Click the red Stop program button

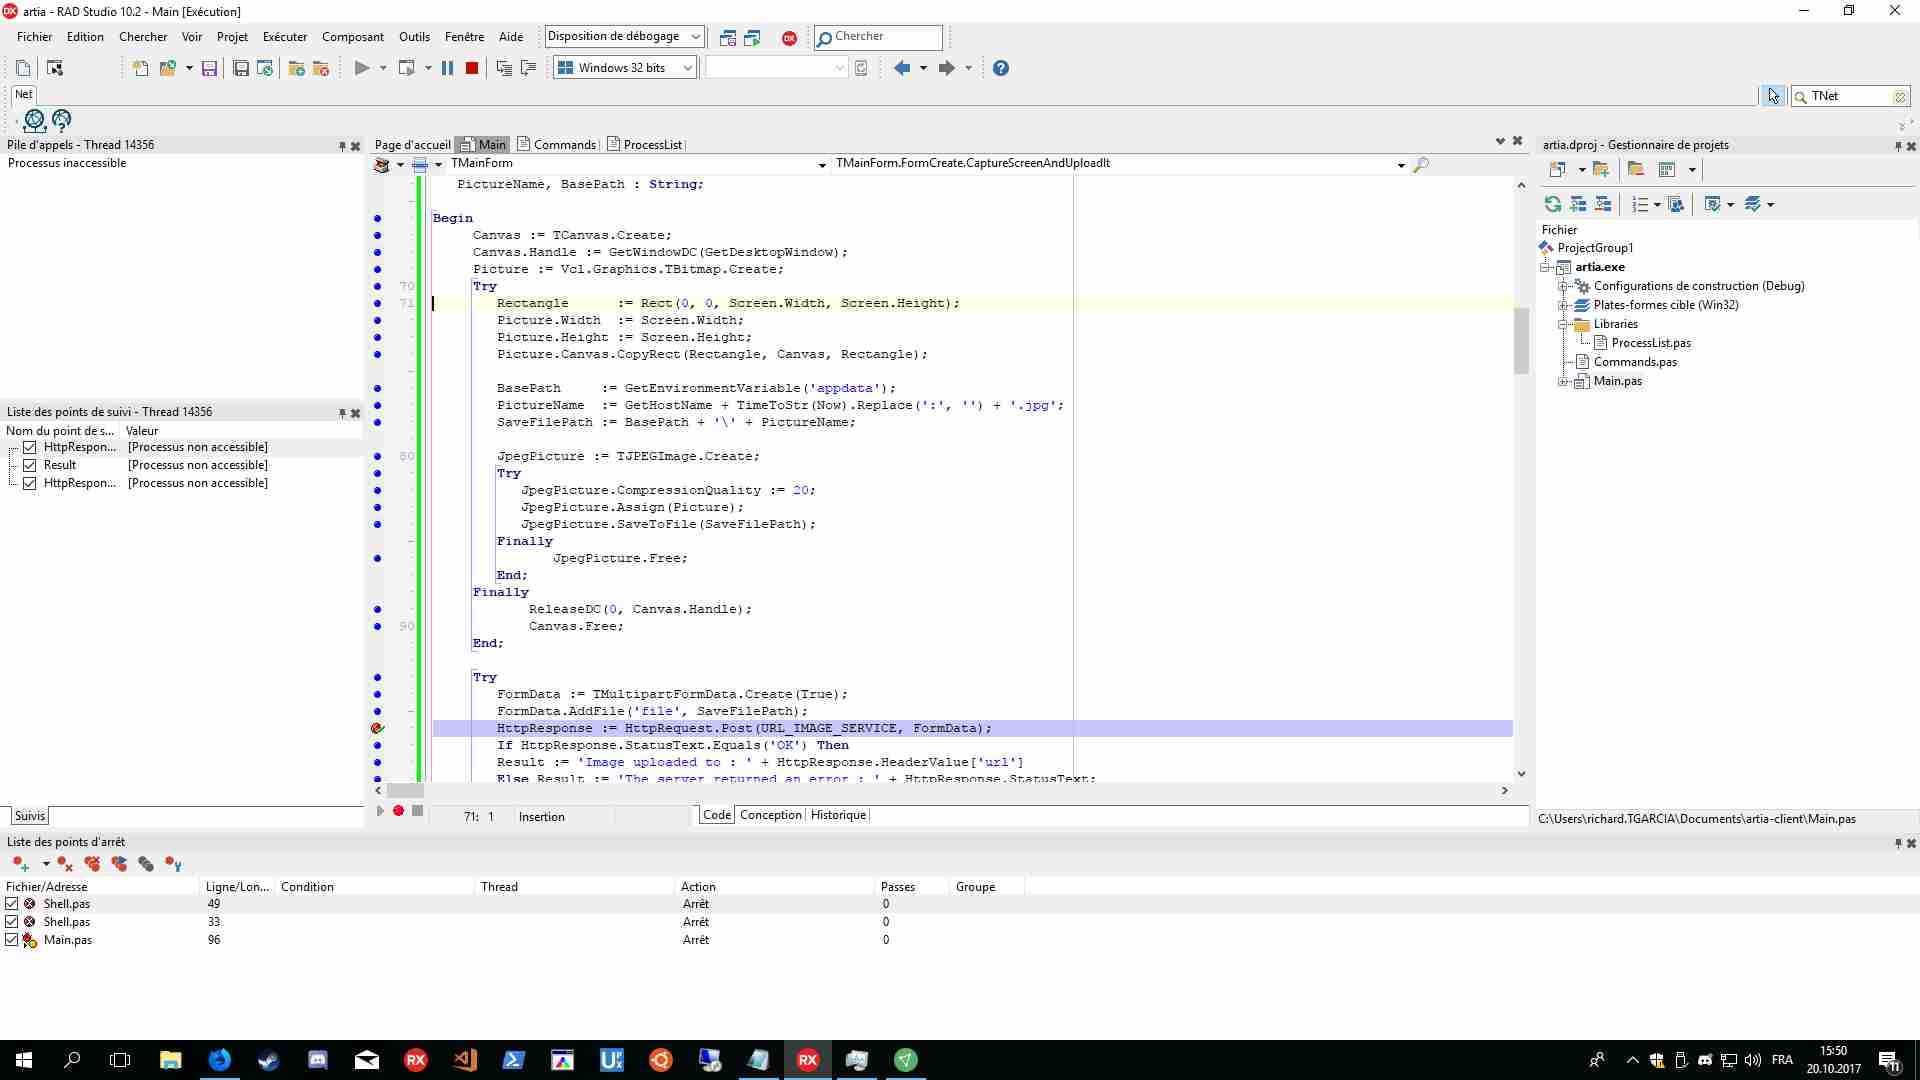(x=472, y=68)
